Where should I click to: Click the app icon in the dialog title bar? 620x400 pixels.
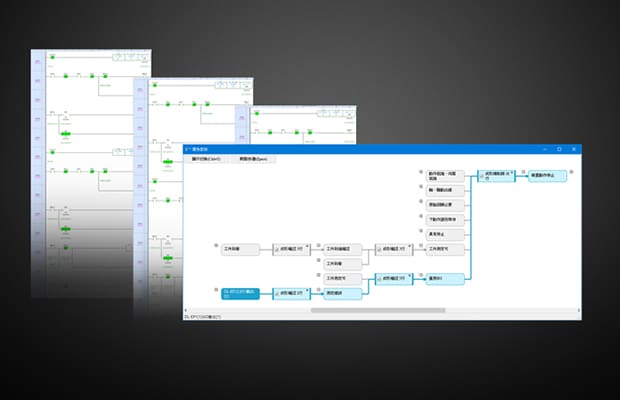[x=187, y=148]
